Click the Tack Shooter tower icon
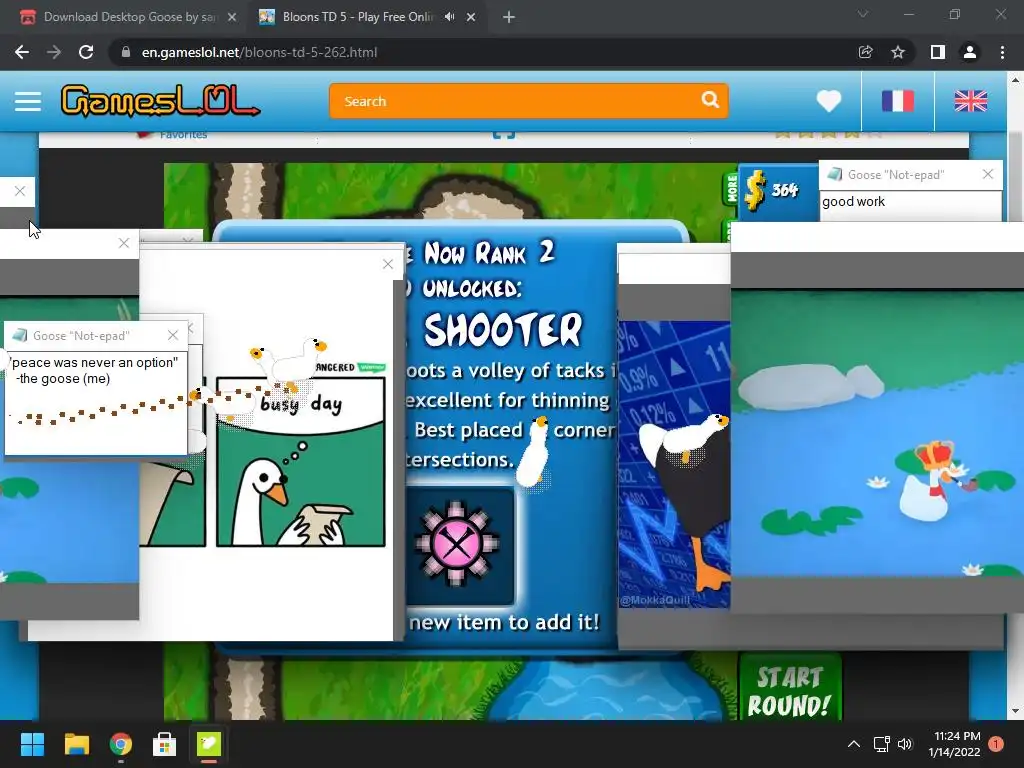Screen dimensions: 1024x768 tap(457, 544)
